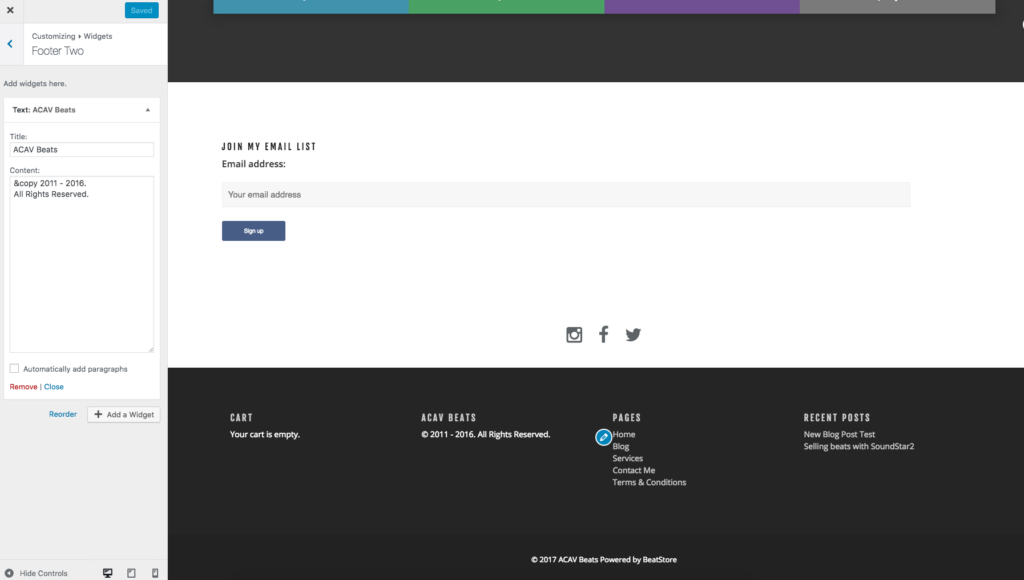Remove the ACAV Beats widget
This screenshot has height=580, width=1024.
(x=24, y=387)
